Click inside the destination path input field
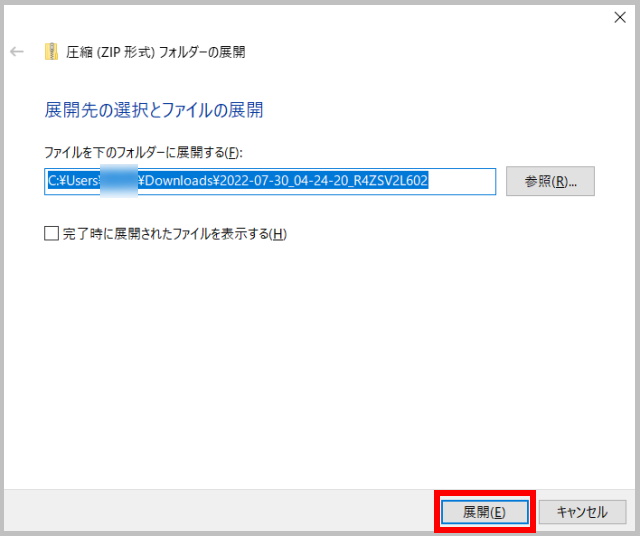Image resolution: width=640 pixels, height=536 pixels. pyautogui.click(x=270, y=181)
